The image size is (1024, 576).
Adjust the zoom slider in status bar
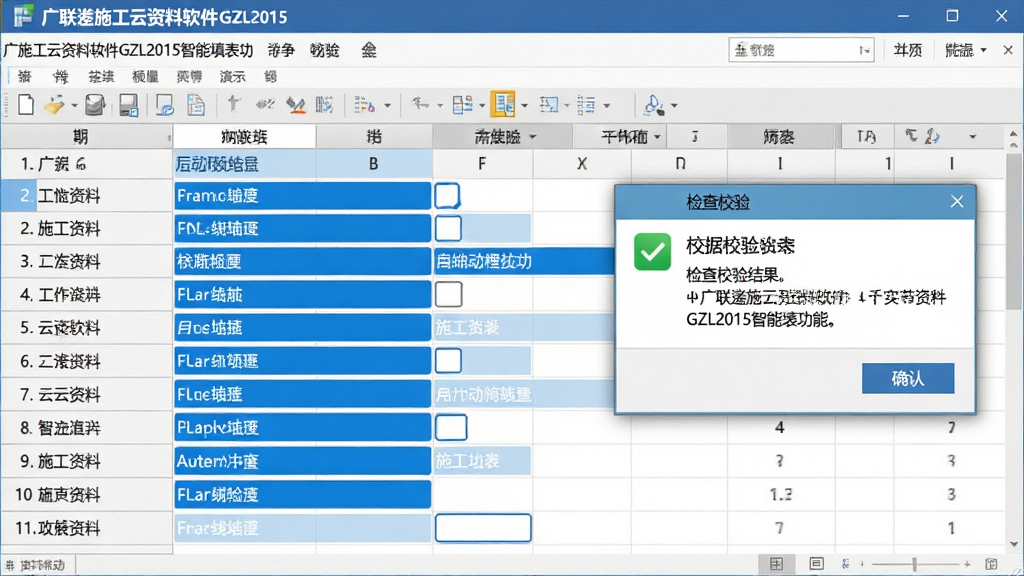(x=914, y=564)
